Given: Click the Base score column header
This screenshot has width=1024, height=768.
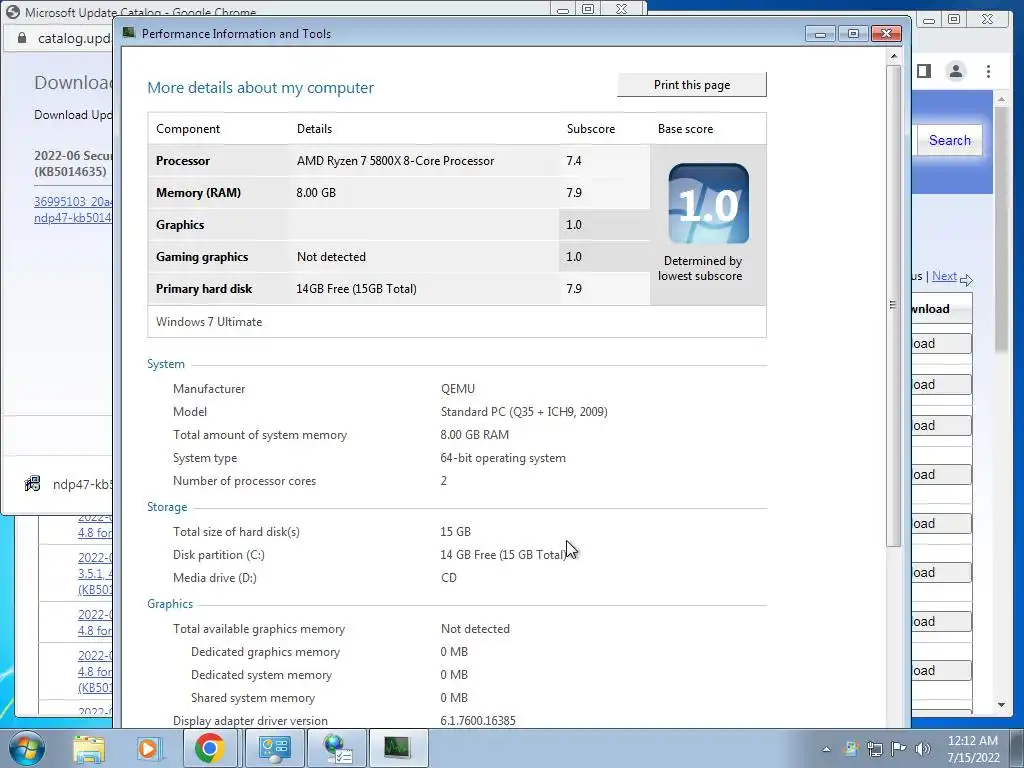Looking at the screenshot, I should (685, 129).
